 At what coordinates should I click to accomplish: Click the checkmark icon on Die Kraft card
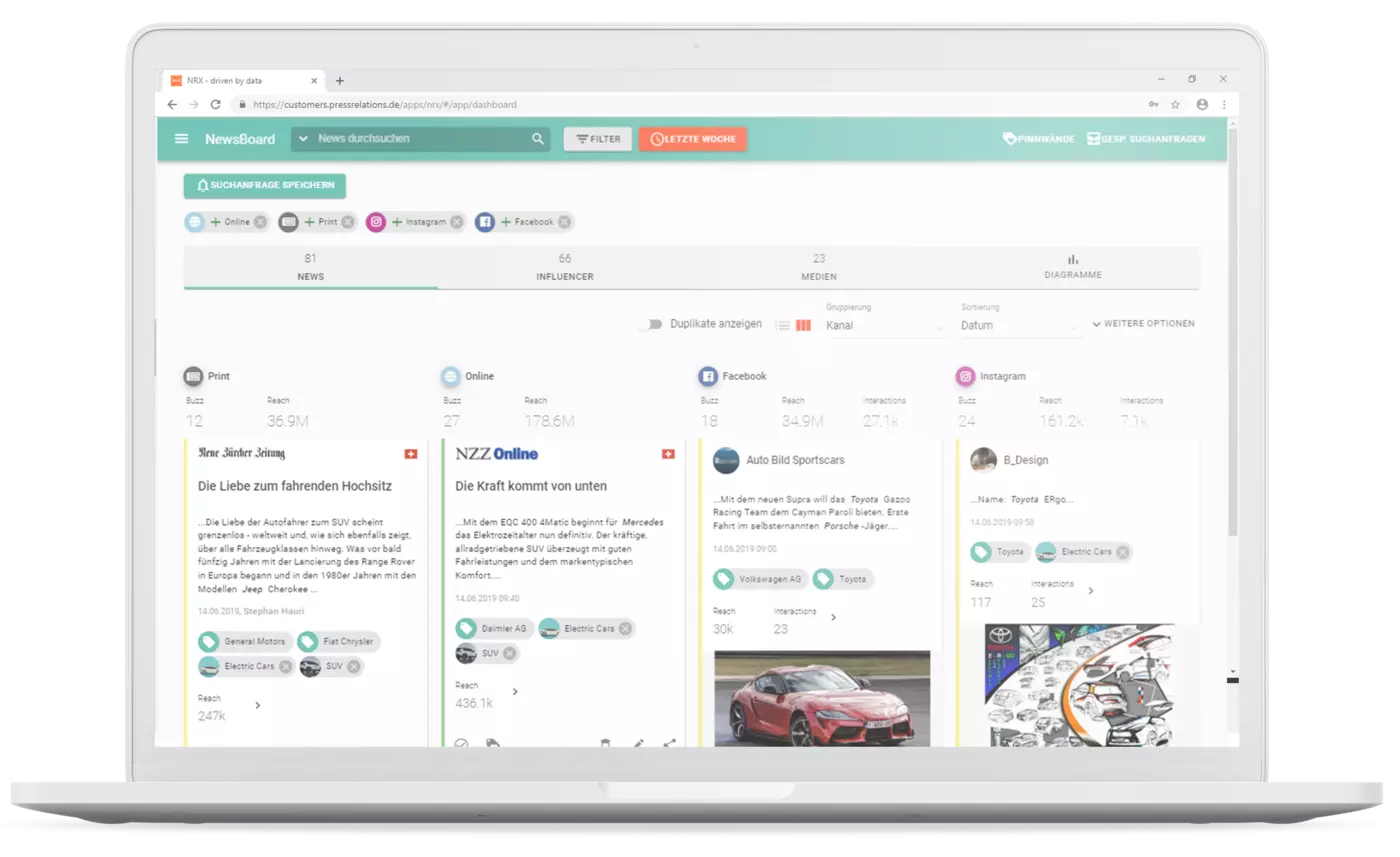461,744
